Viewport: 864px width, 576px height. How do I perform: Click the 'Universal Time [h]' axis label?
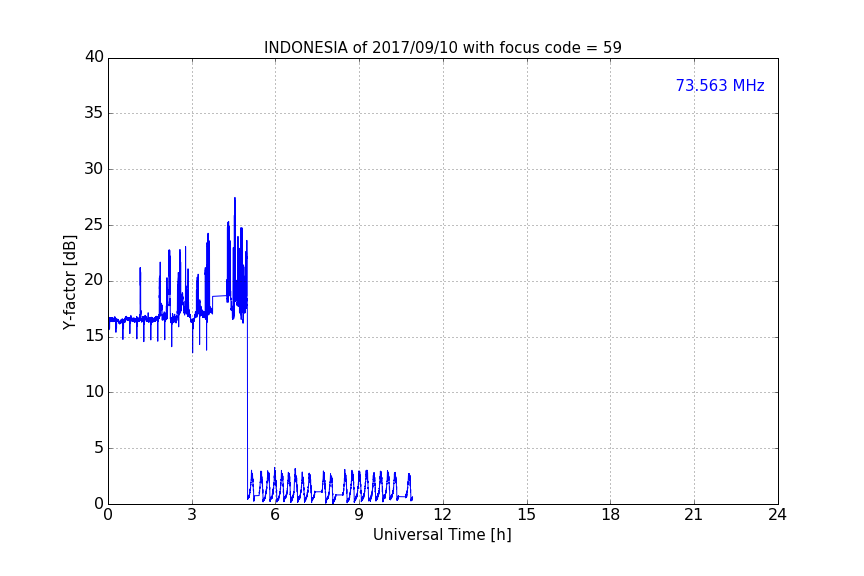coord(442,535)
